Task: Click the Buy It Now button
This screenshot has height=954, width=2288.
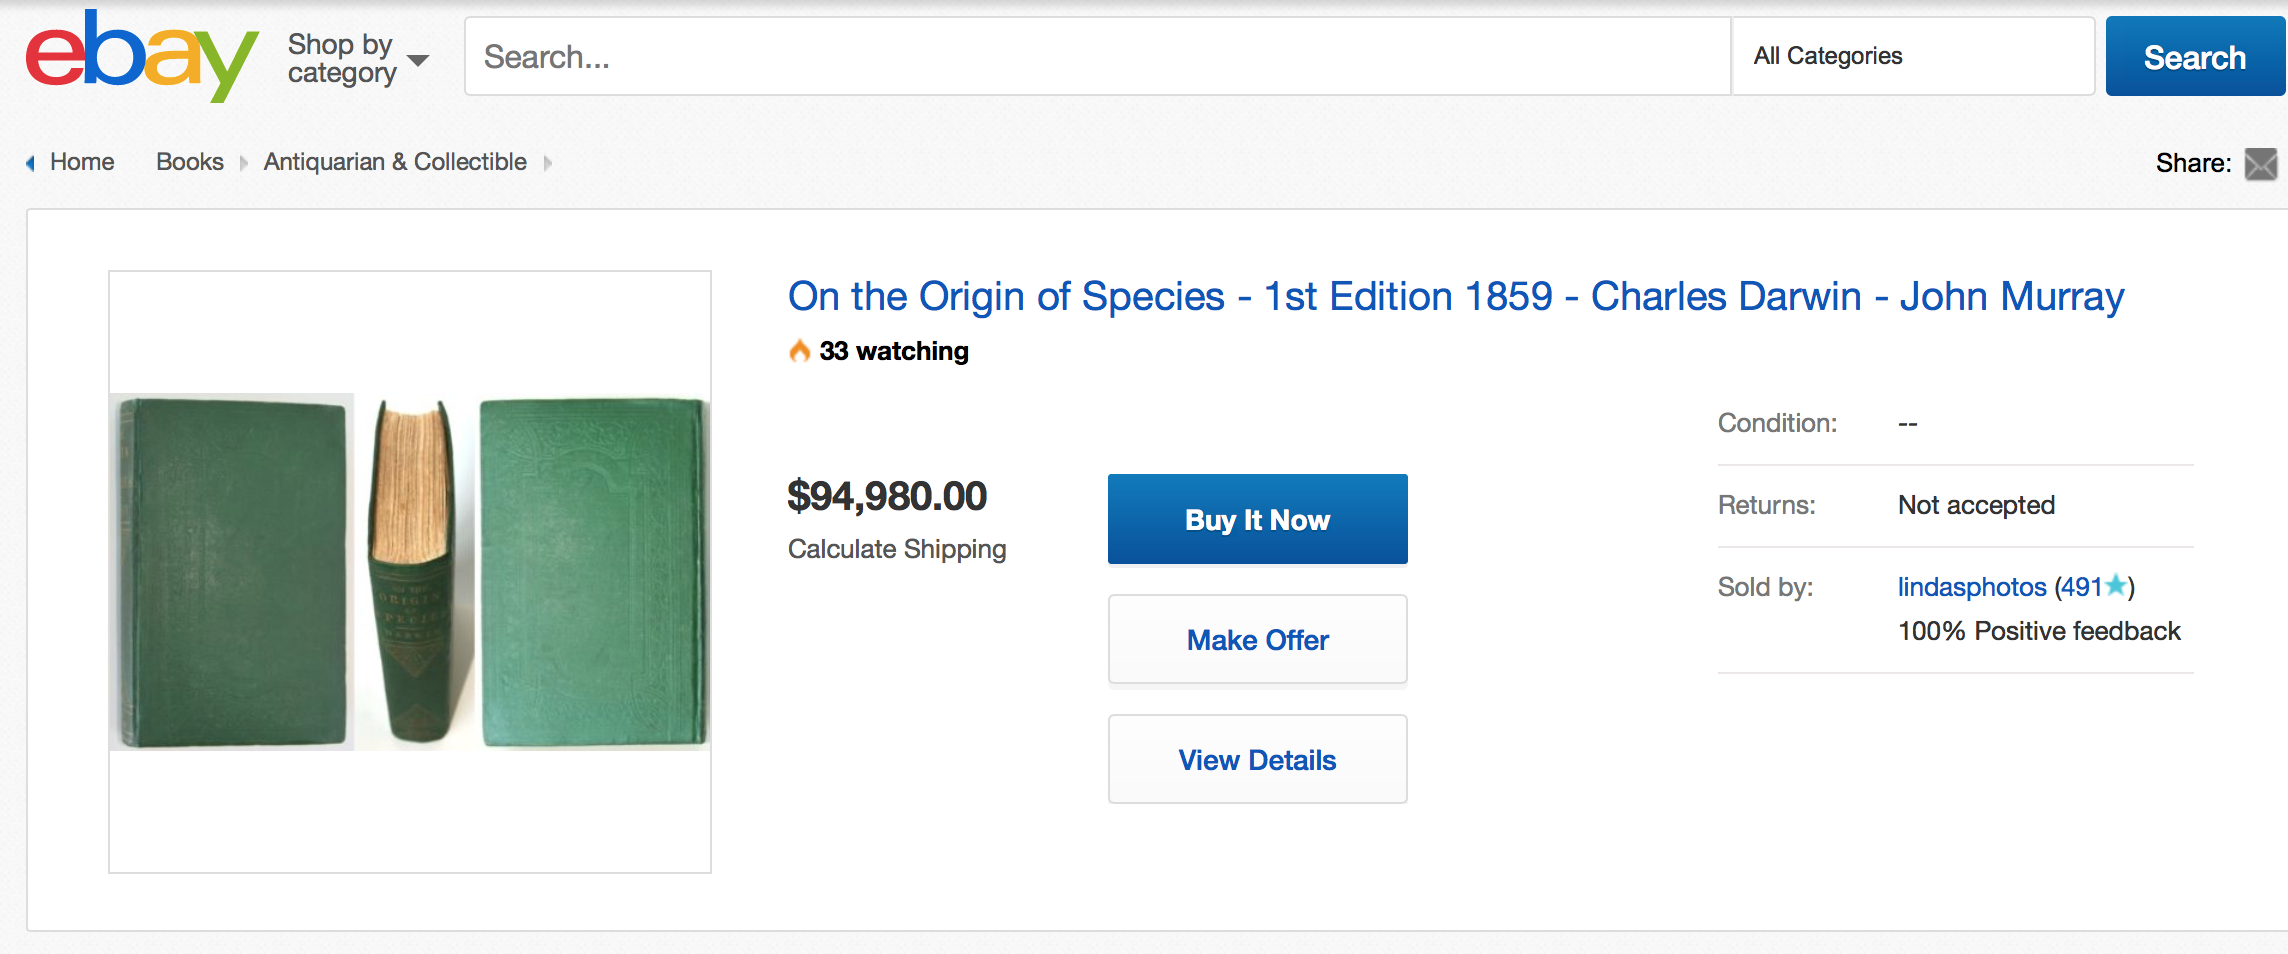Action: (x=1257, y=519)
